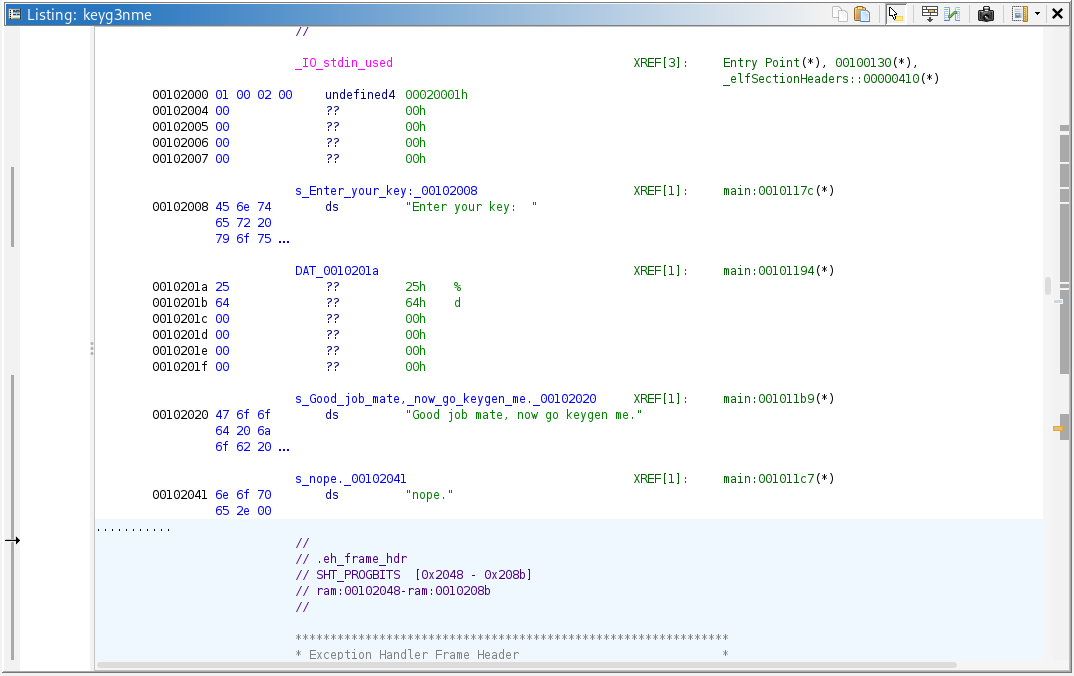Open the Edit Listing Fields icon

[x=930, y=13]
